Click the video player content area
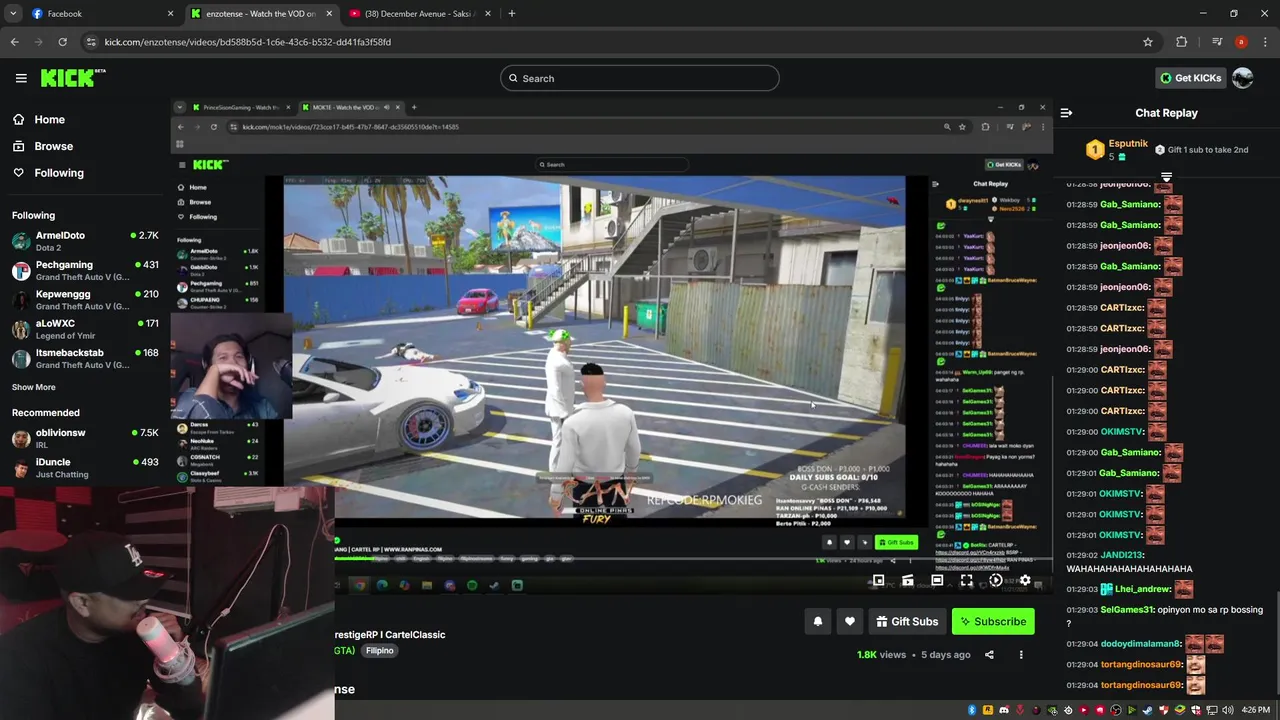 click(x=611, y=345)
